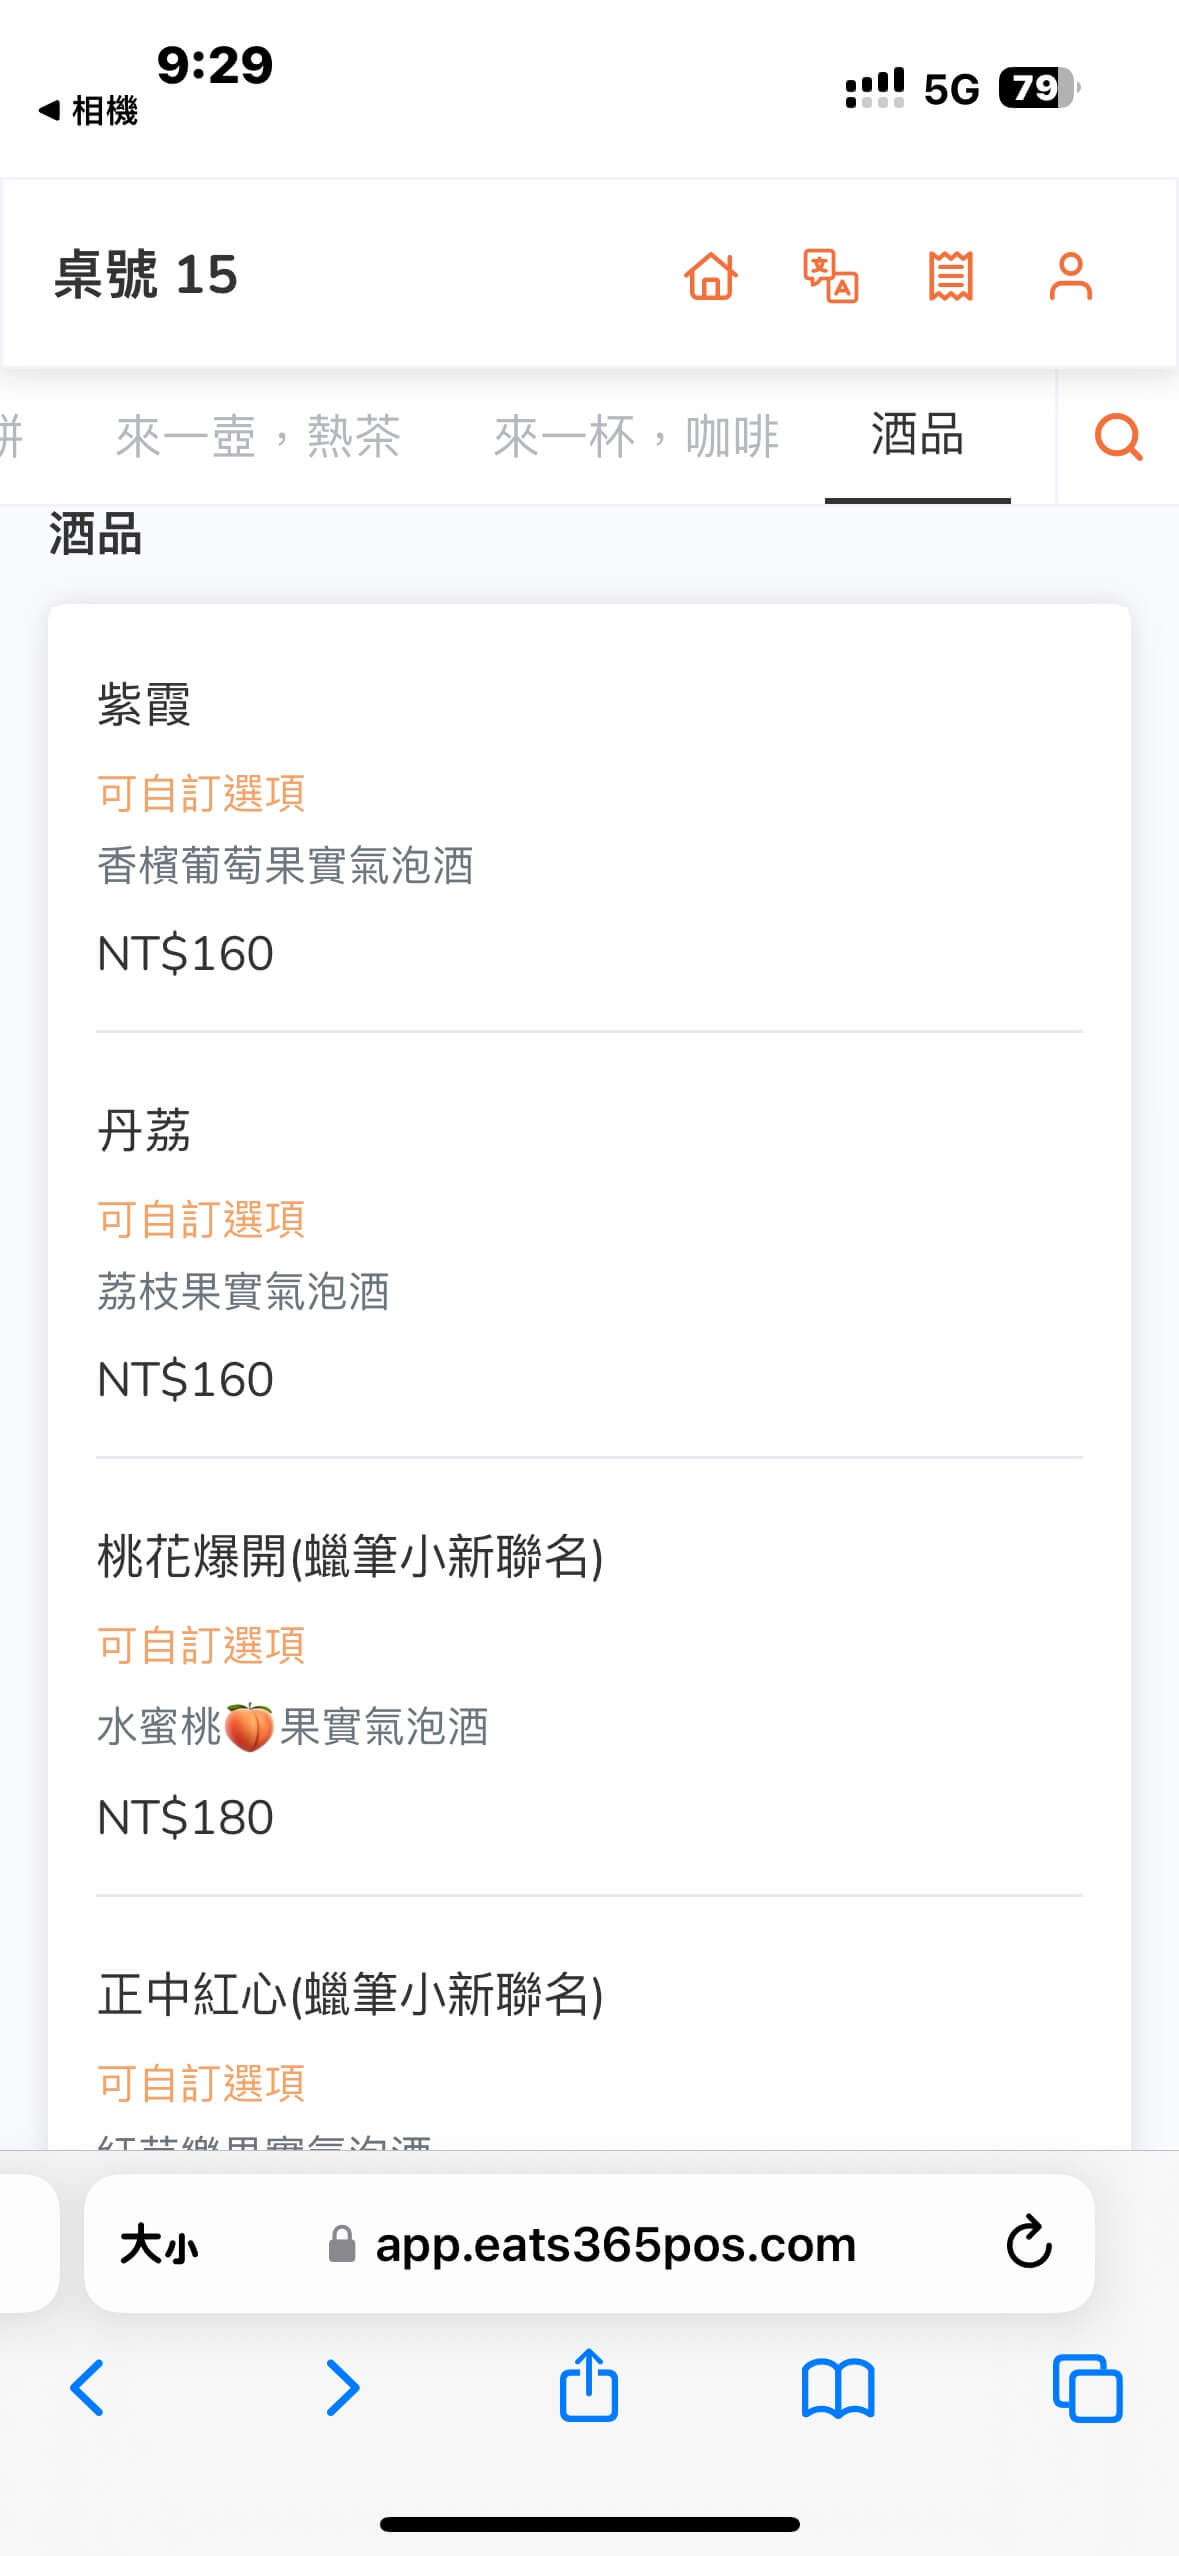
Task: Open the language translation icon
Action: click(x=830, y=276)
